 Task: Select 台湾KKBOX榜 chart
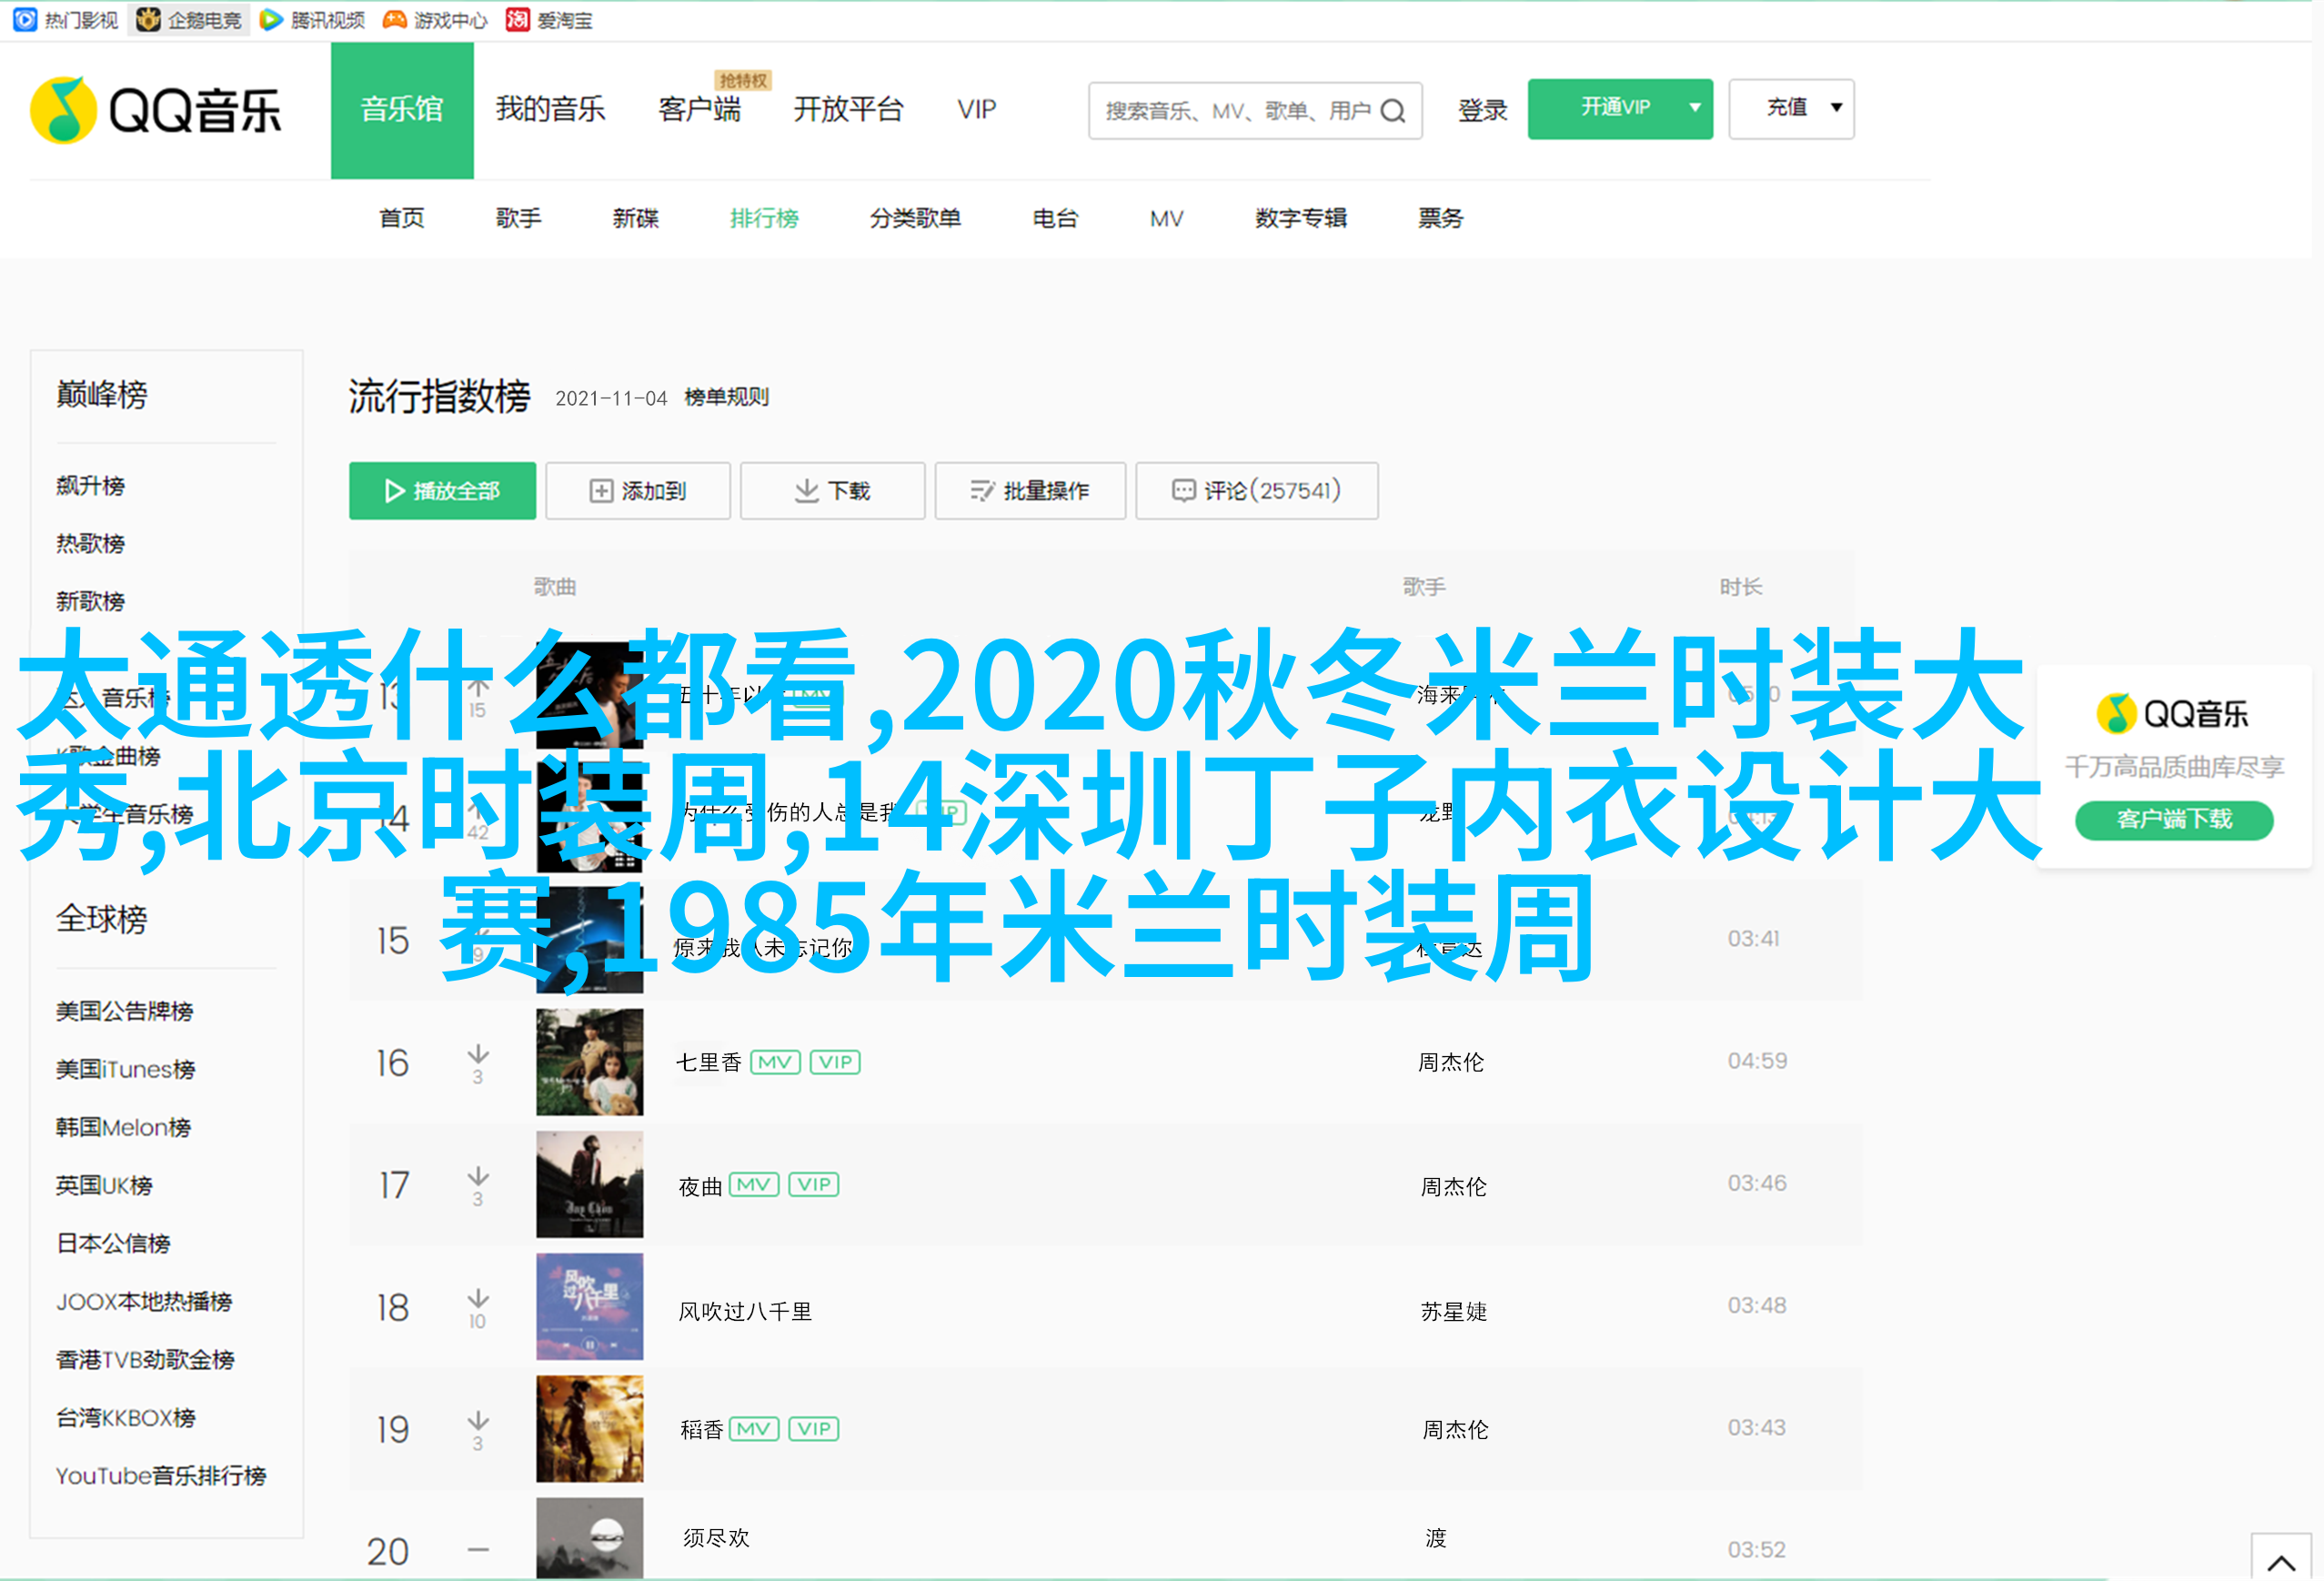[126, 1418]
